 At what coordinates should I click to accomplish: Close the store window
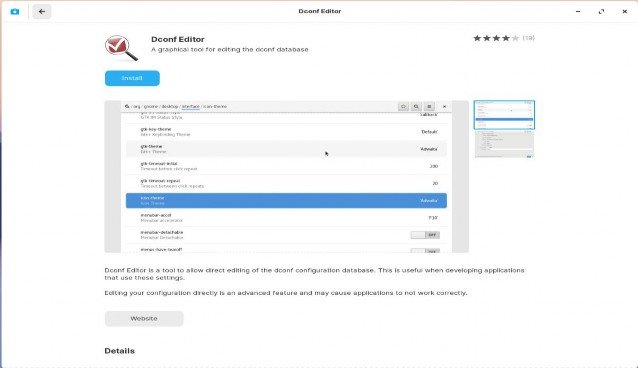[625, 11]
